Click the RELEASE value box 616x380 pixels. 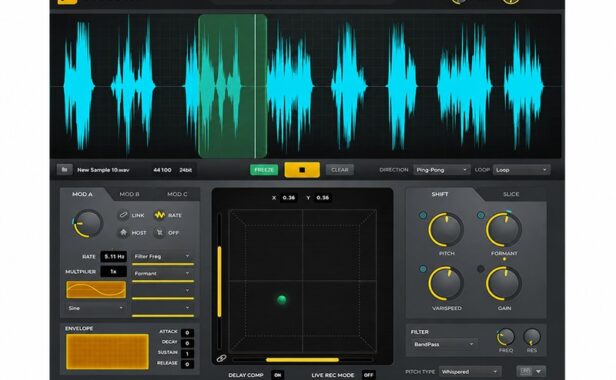pos(187,364)
